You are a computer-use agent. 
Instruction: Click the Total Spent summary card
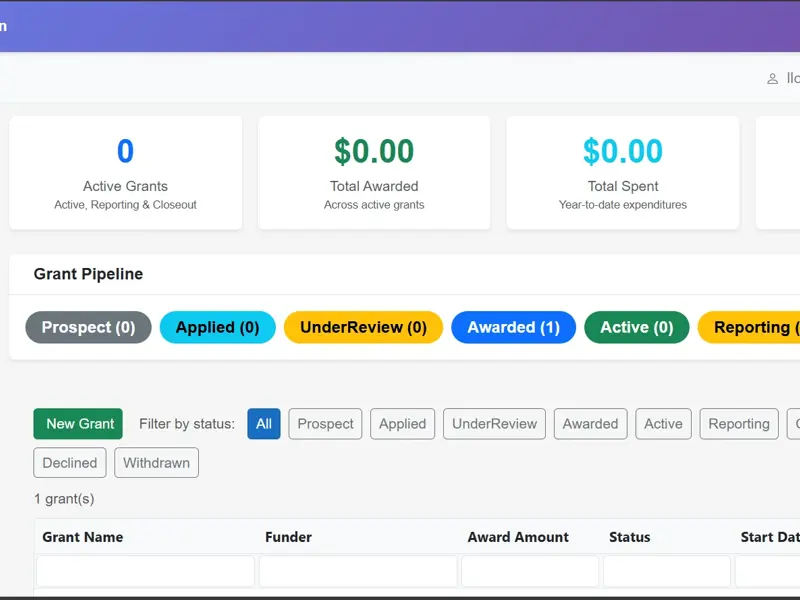622,173
